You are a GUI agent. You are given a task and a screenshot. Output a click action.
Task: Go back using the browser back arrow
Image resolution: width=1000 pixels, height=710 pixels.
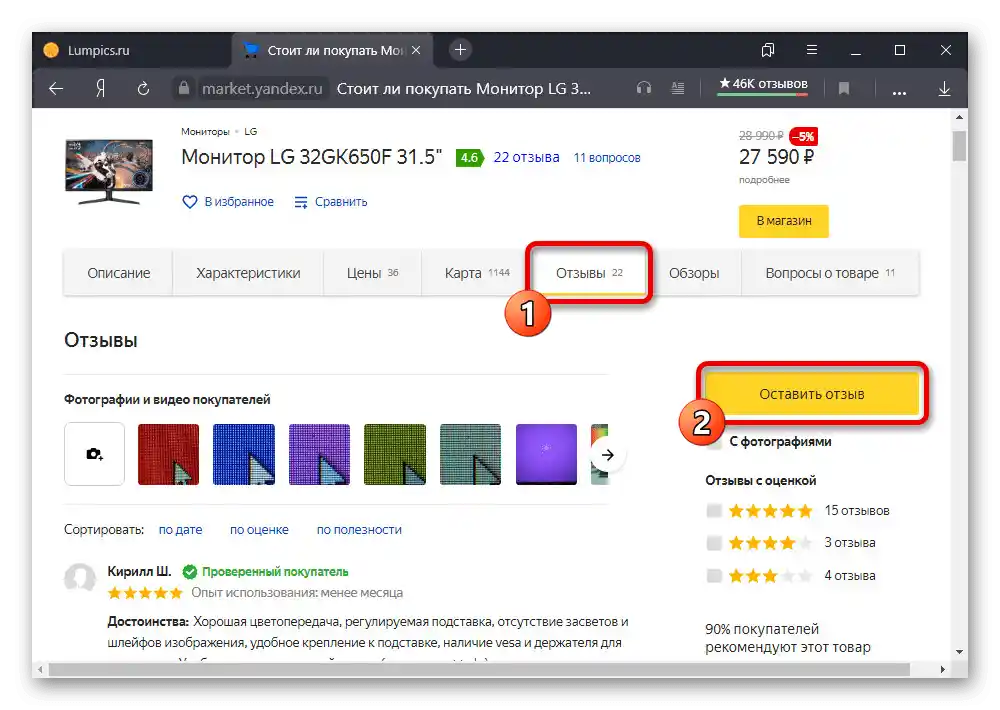(56, 89)
